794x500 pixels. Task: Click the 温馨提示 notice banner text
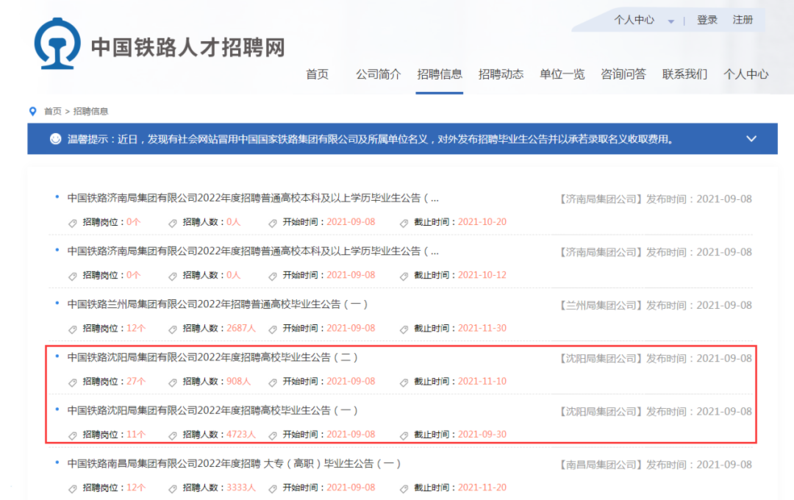click(x=370, y=139)
